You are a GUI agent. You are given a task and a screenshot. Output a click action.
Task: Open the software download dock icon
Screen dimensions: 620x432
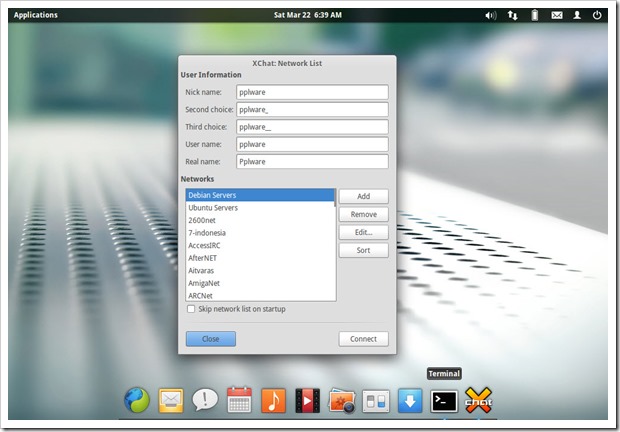click(410, 400)
